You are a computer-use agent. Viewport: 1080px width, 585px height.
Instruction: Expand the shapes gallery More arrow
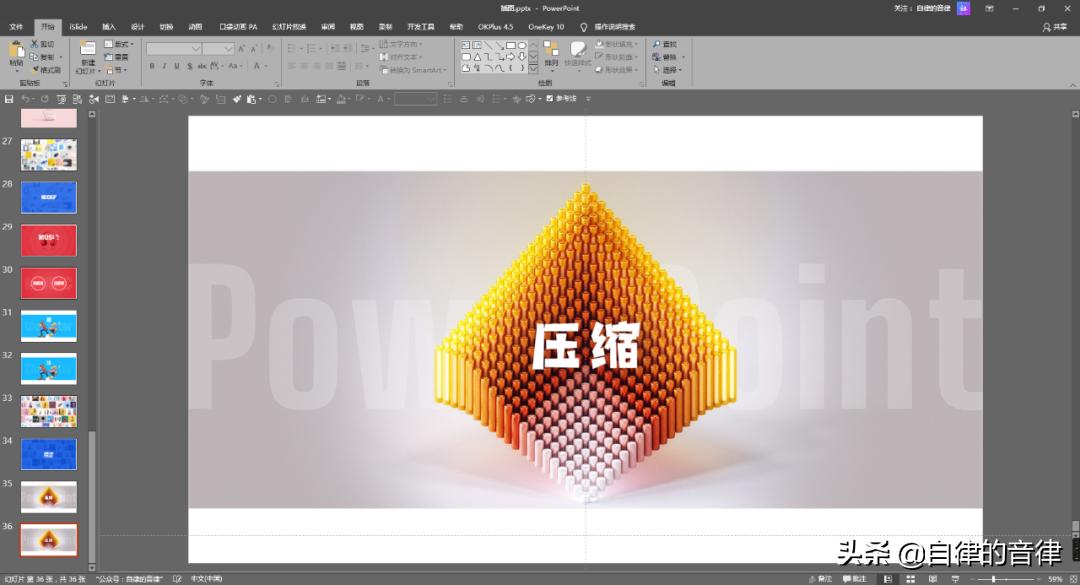pyautogui.click(x=533, y=68)
